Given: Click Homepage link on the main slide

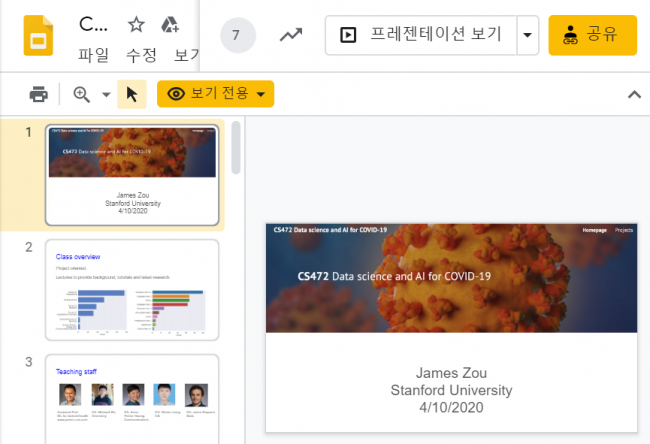Looking at the screenshot, I should (x=594, y=230).
